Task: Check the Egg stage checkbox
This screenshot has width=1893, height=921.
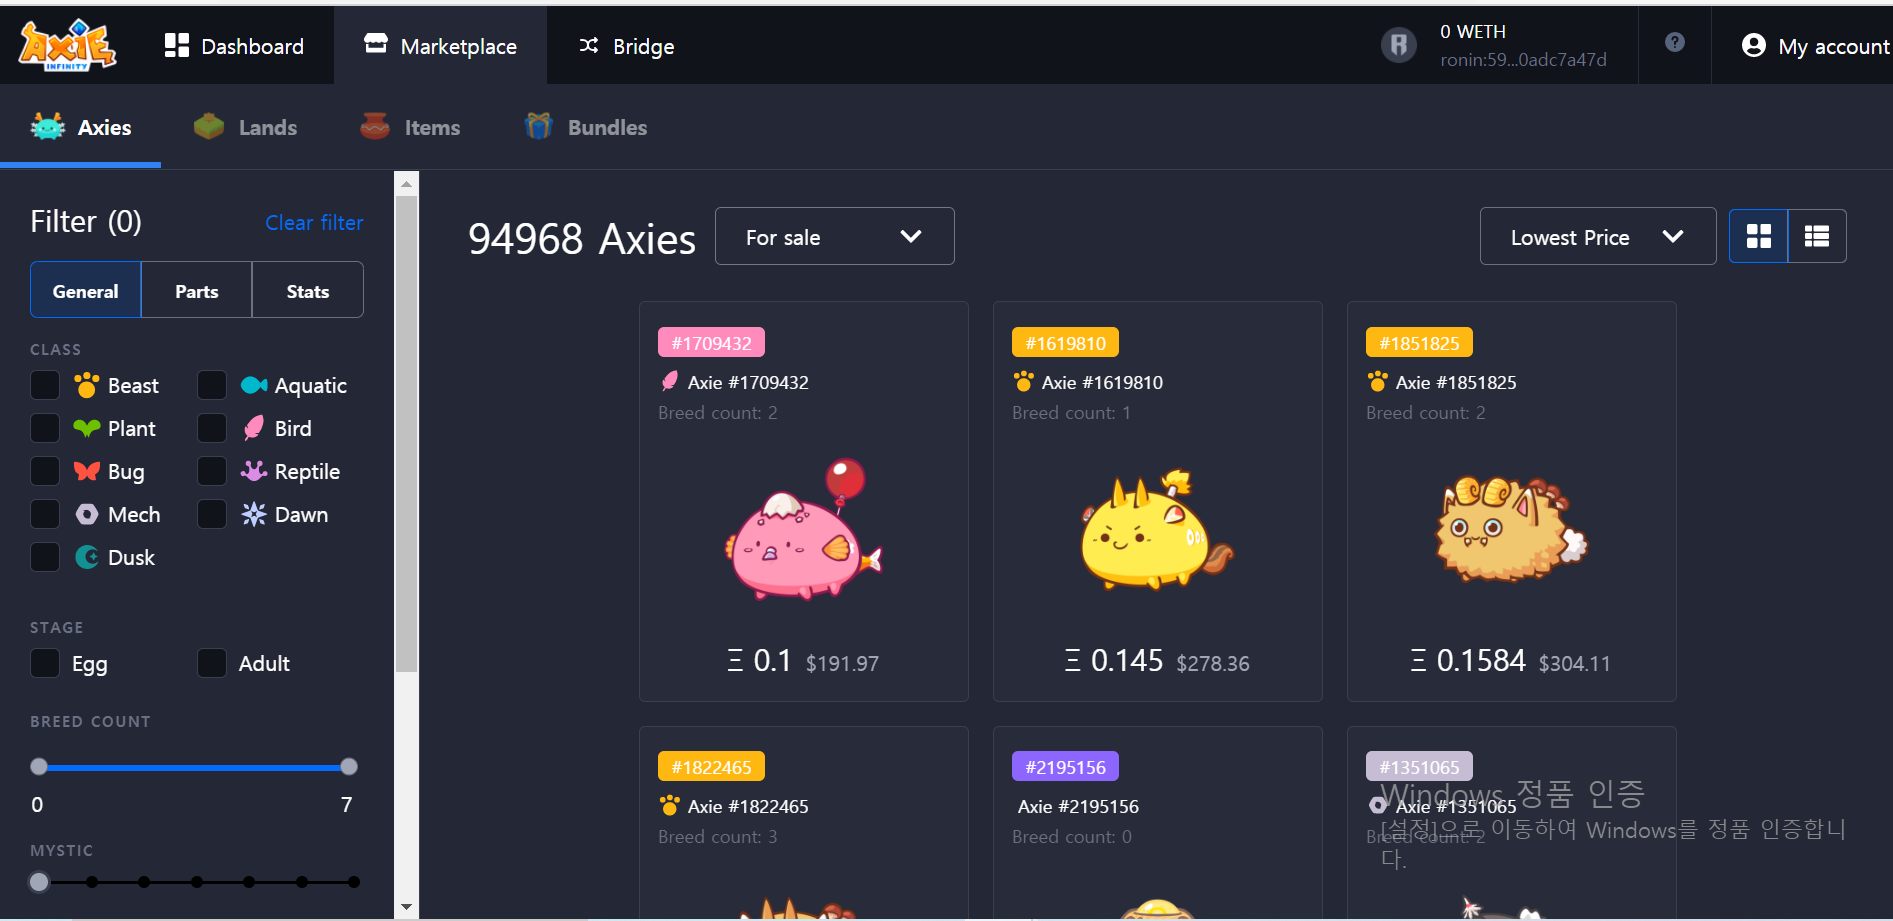Action: coord(45,663)
